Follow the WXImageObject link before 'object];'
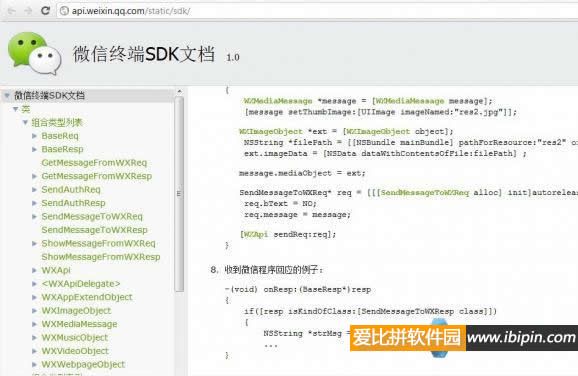 pos(378,132)
